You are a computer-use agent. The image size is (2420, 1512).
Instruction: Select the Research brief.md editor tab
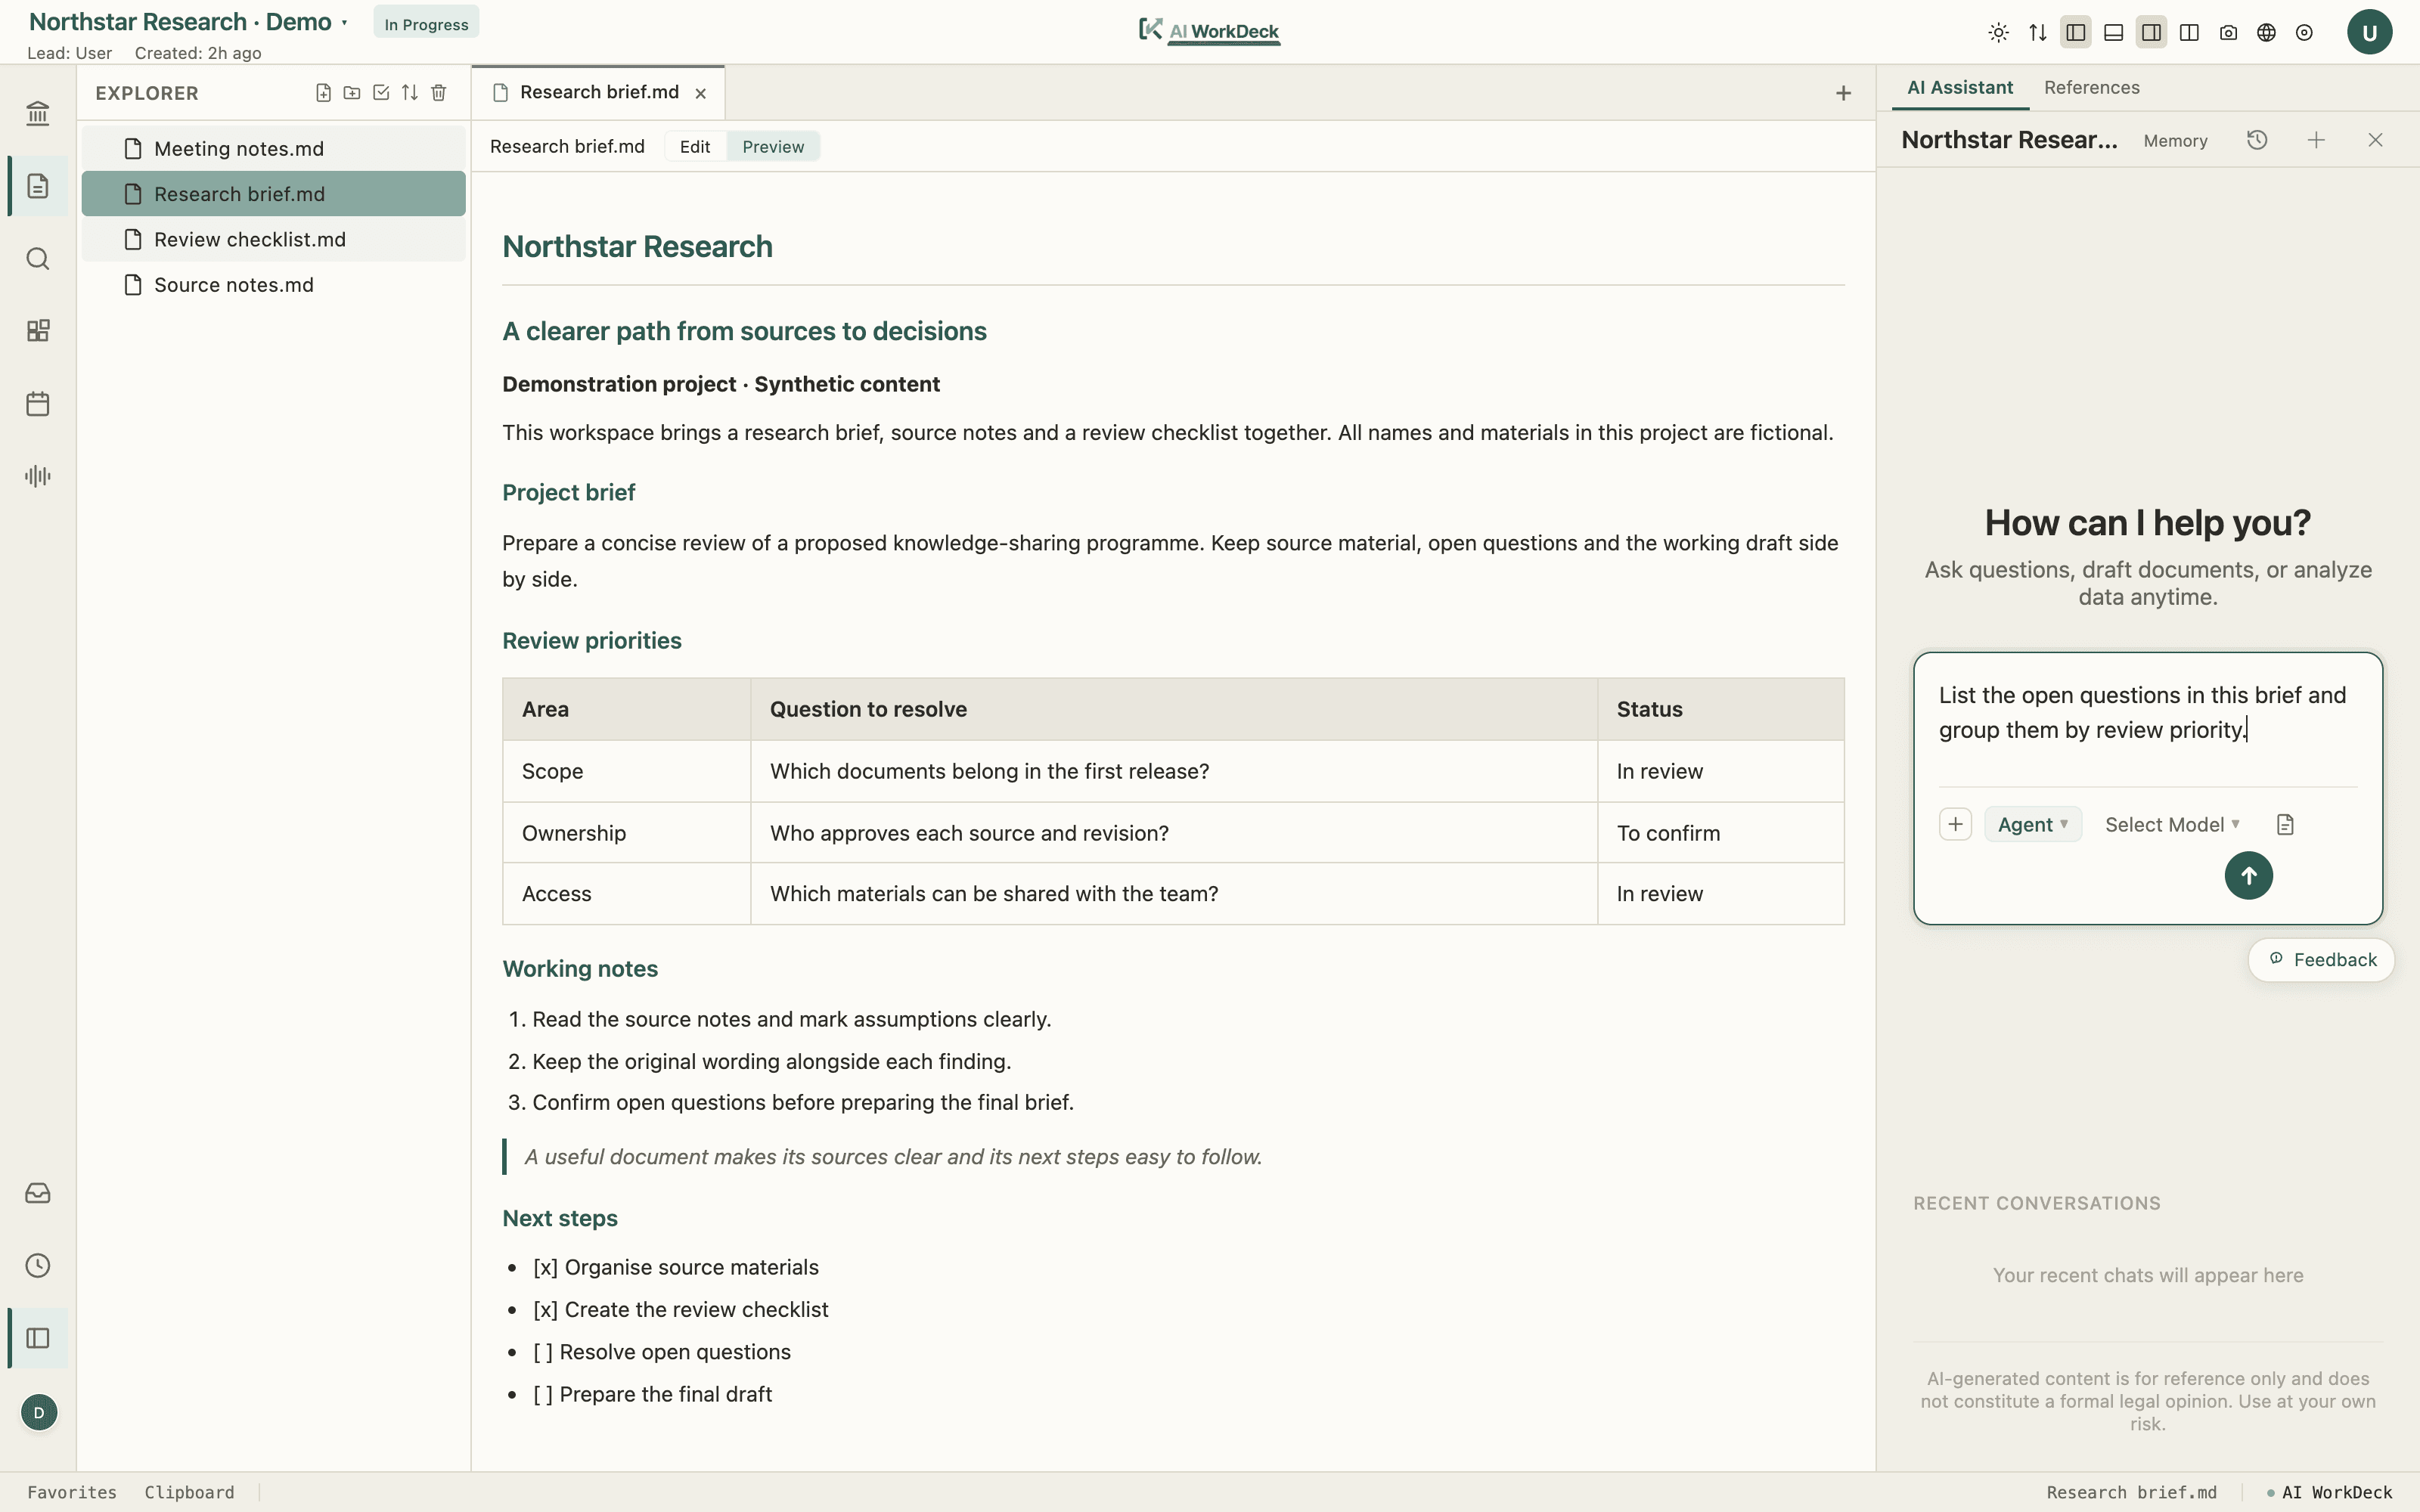pos(600,93)
